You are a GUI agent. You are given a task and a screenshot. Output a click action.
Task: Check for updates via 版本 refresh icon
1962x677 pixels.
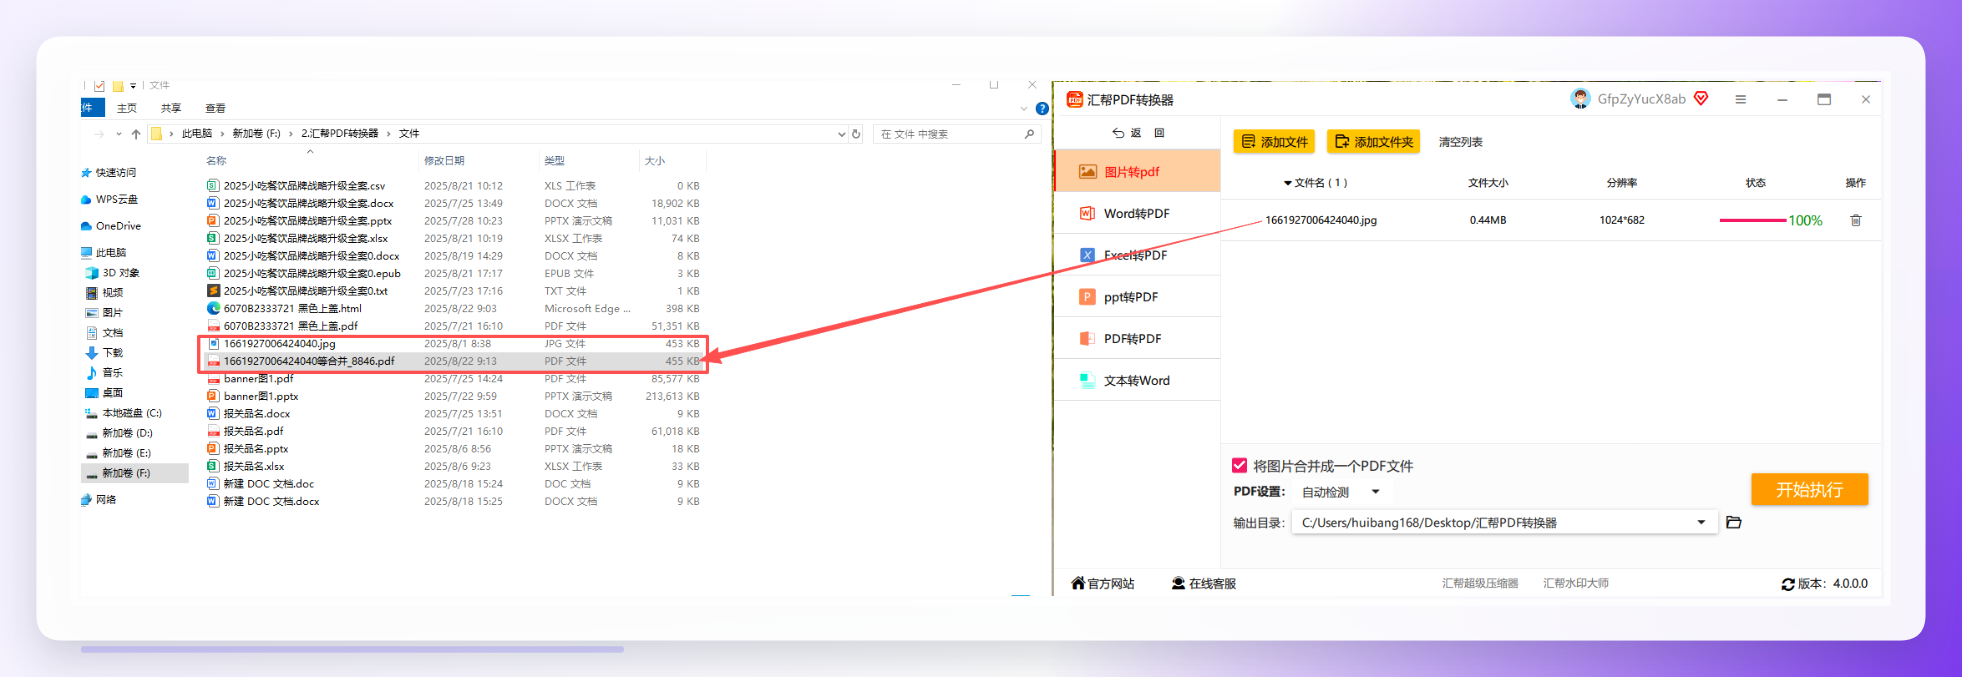point(1788,584)
